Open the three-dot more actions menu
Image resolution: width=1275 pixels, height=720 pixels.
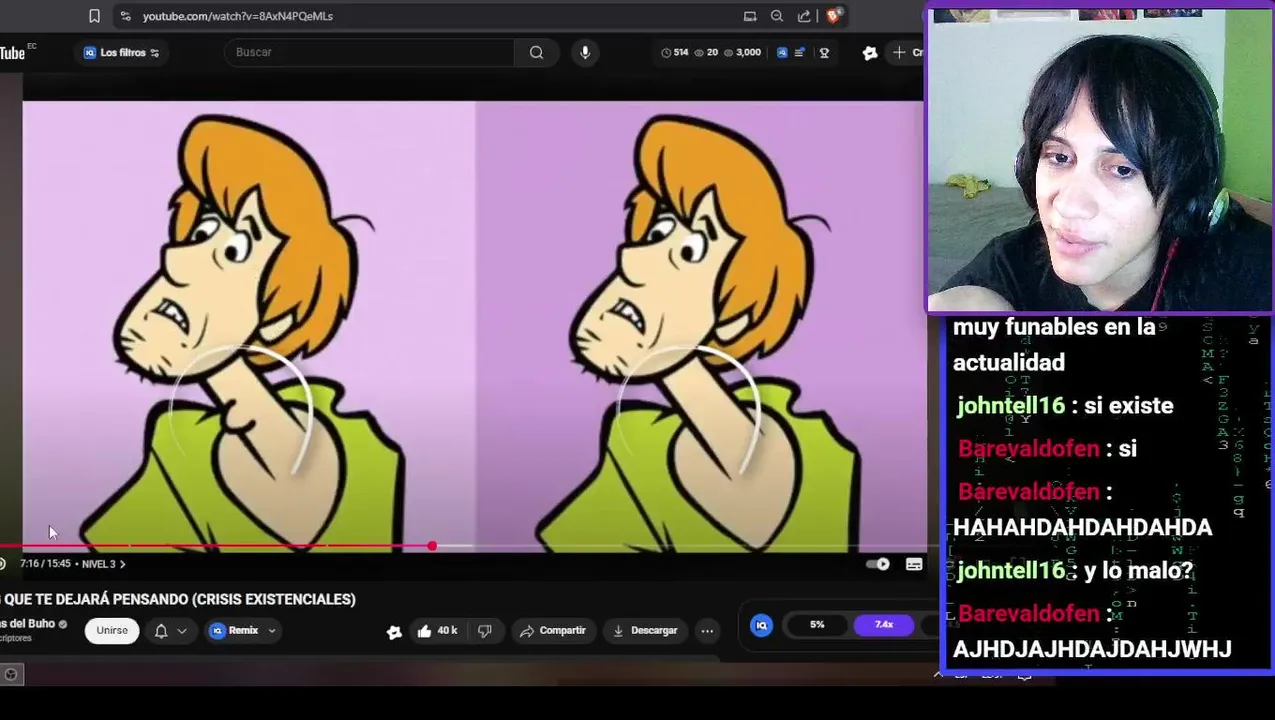(x=707, y=631)
